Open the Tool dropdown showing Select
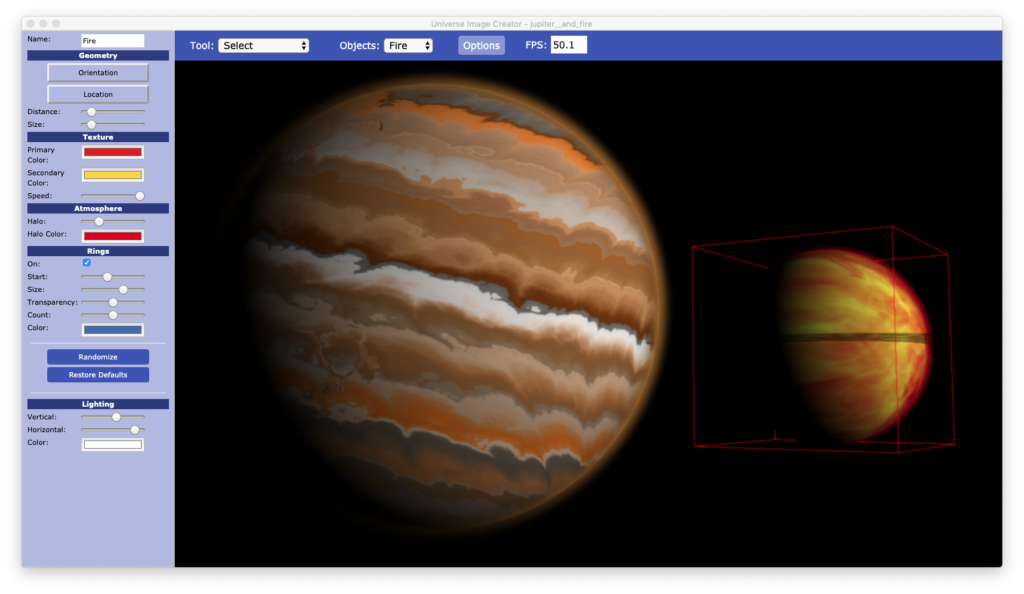 pos(263,44)
